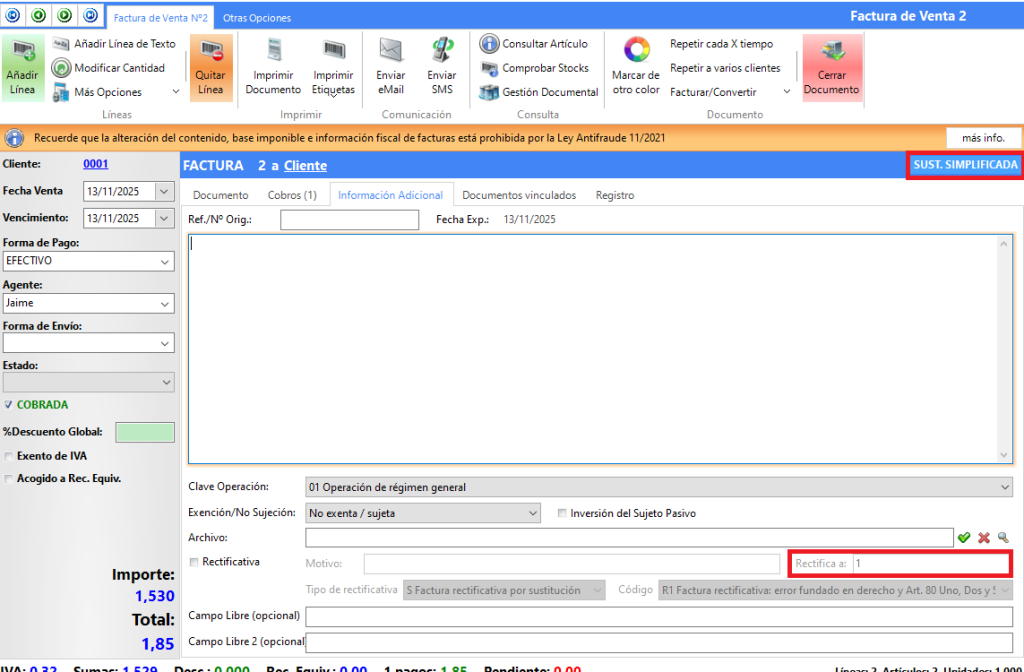Open Imprimir Etiquetas barcode tool
The height and width of the screenshot is (672, 1024).
click(x=333, y=51)
